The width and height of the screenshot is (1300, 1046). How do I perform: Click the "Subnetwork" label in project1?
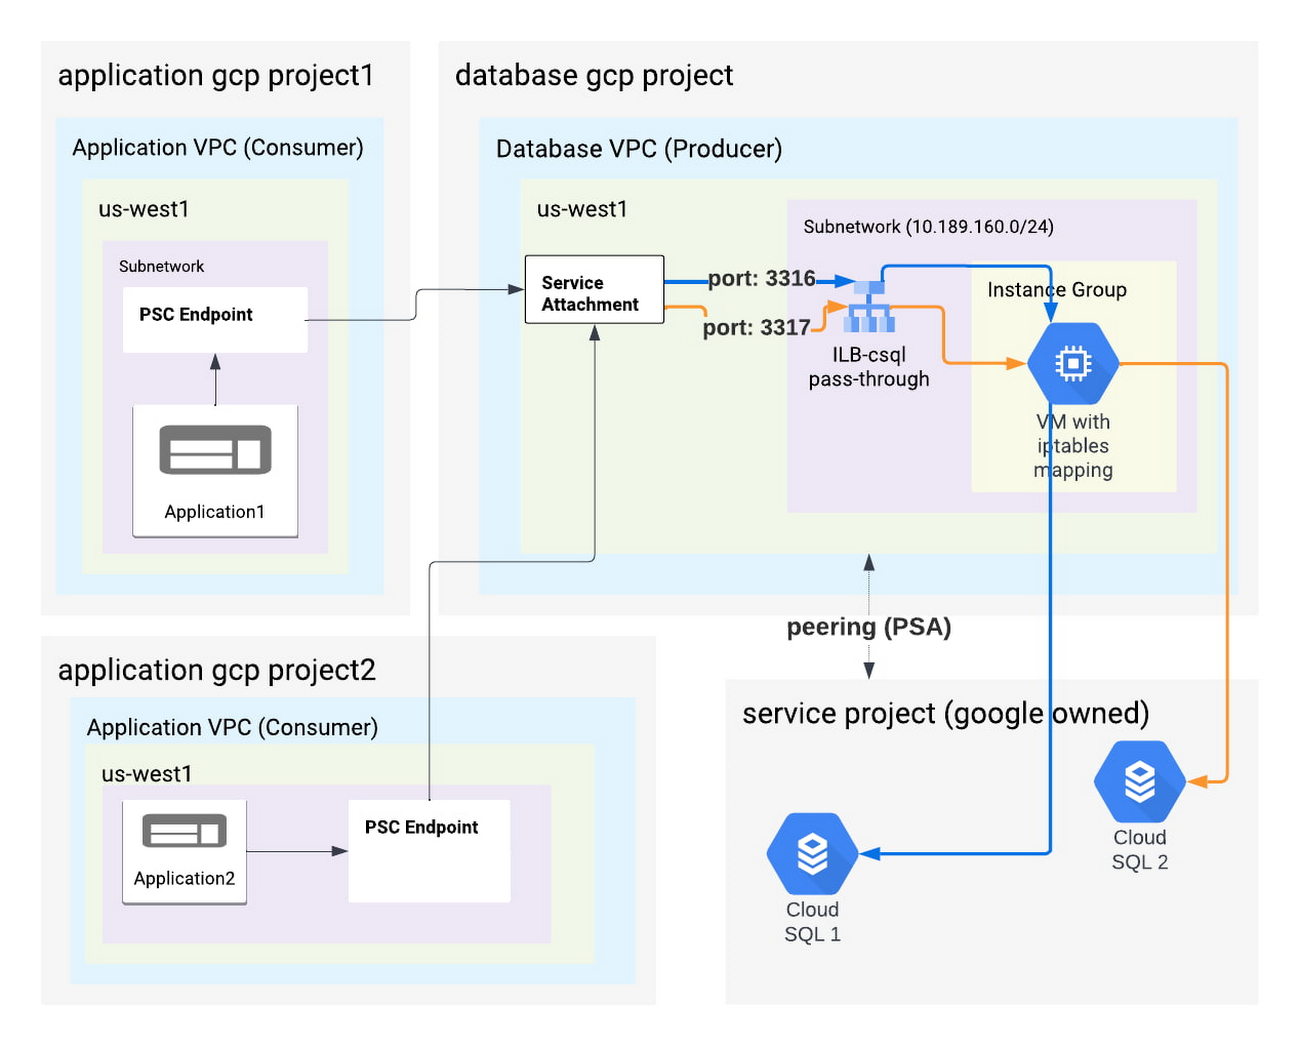(x=161, y=266)
